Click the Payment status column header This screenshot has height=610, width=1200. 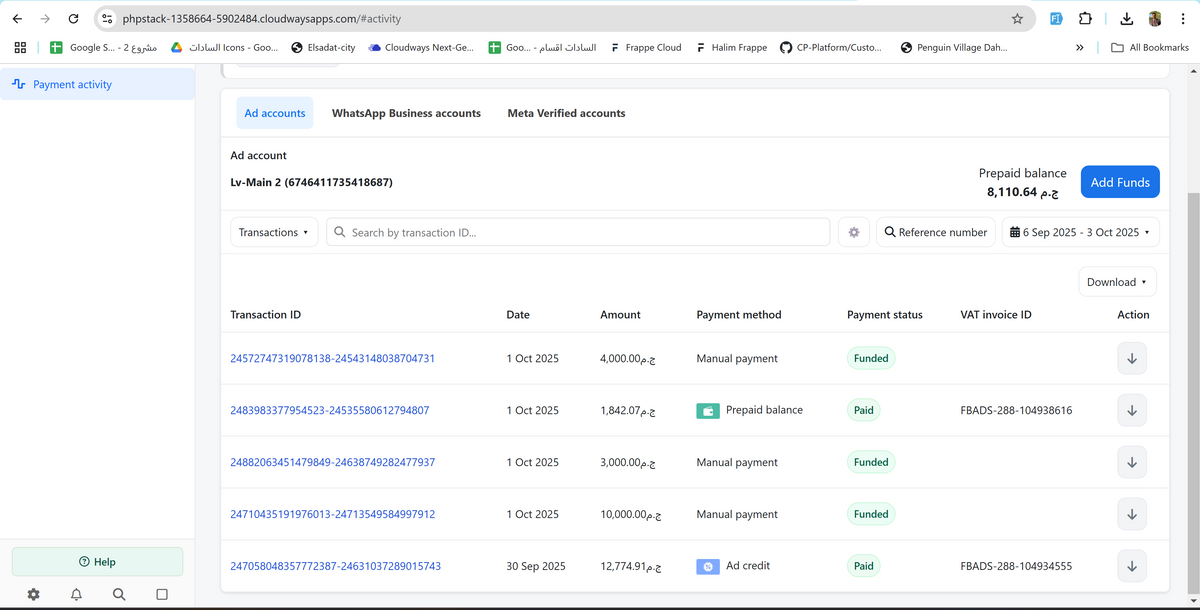[x=885, y=314]
